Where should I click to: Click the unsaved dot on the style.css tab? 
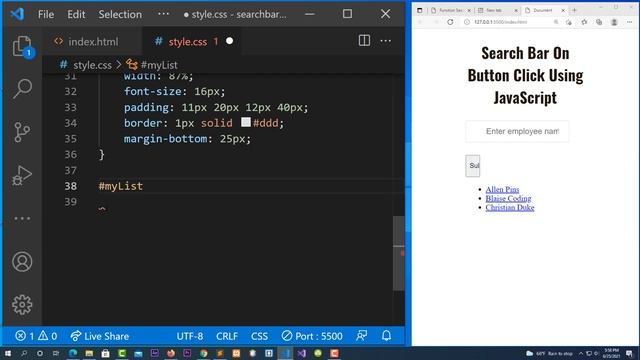tap(229, 41)
